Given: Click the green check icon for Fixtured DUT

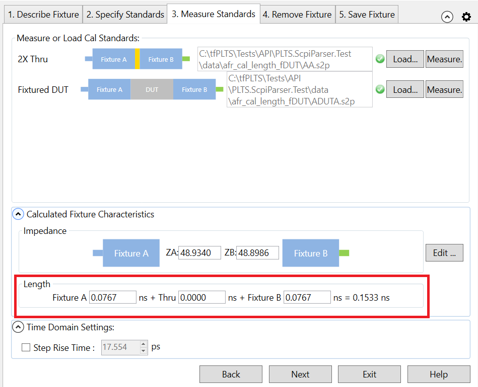Looking at the screenshot, I should tap(380, 89).
